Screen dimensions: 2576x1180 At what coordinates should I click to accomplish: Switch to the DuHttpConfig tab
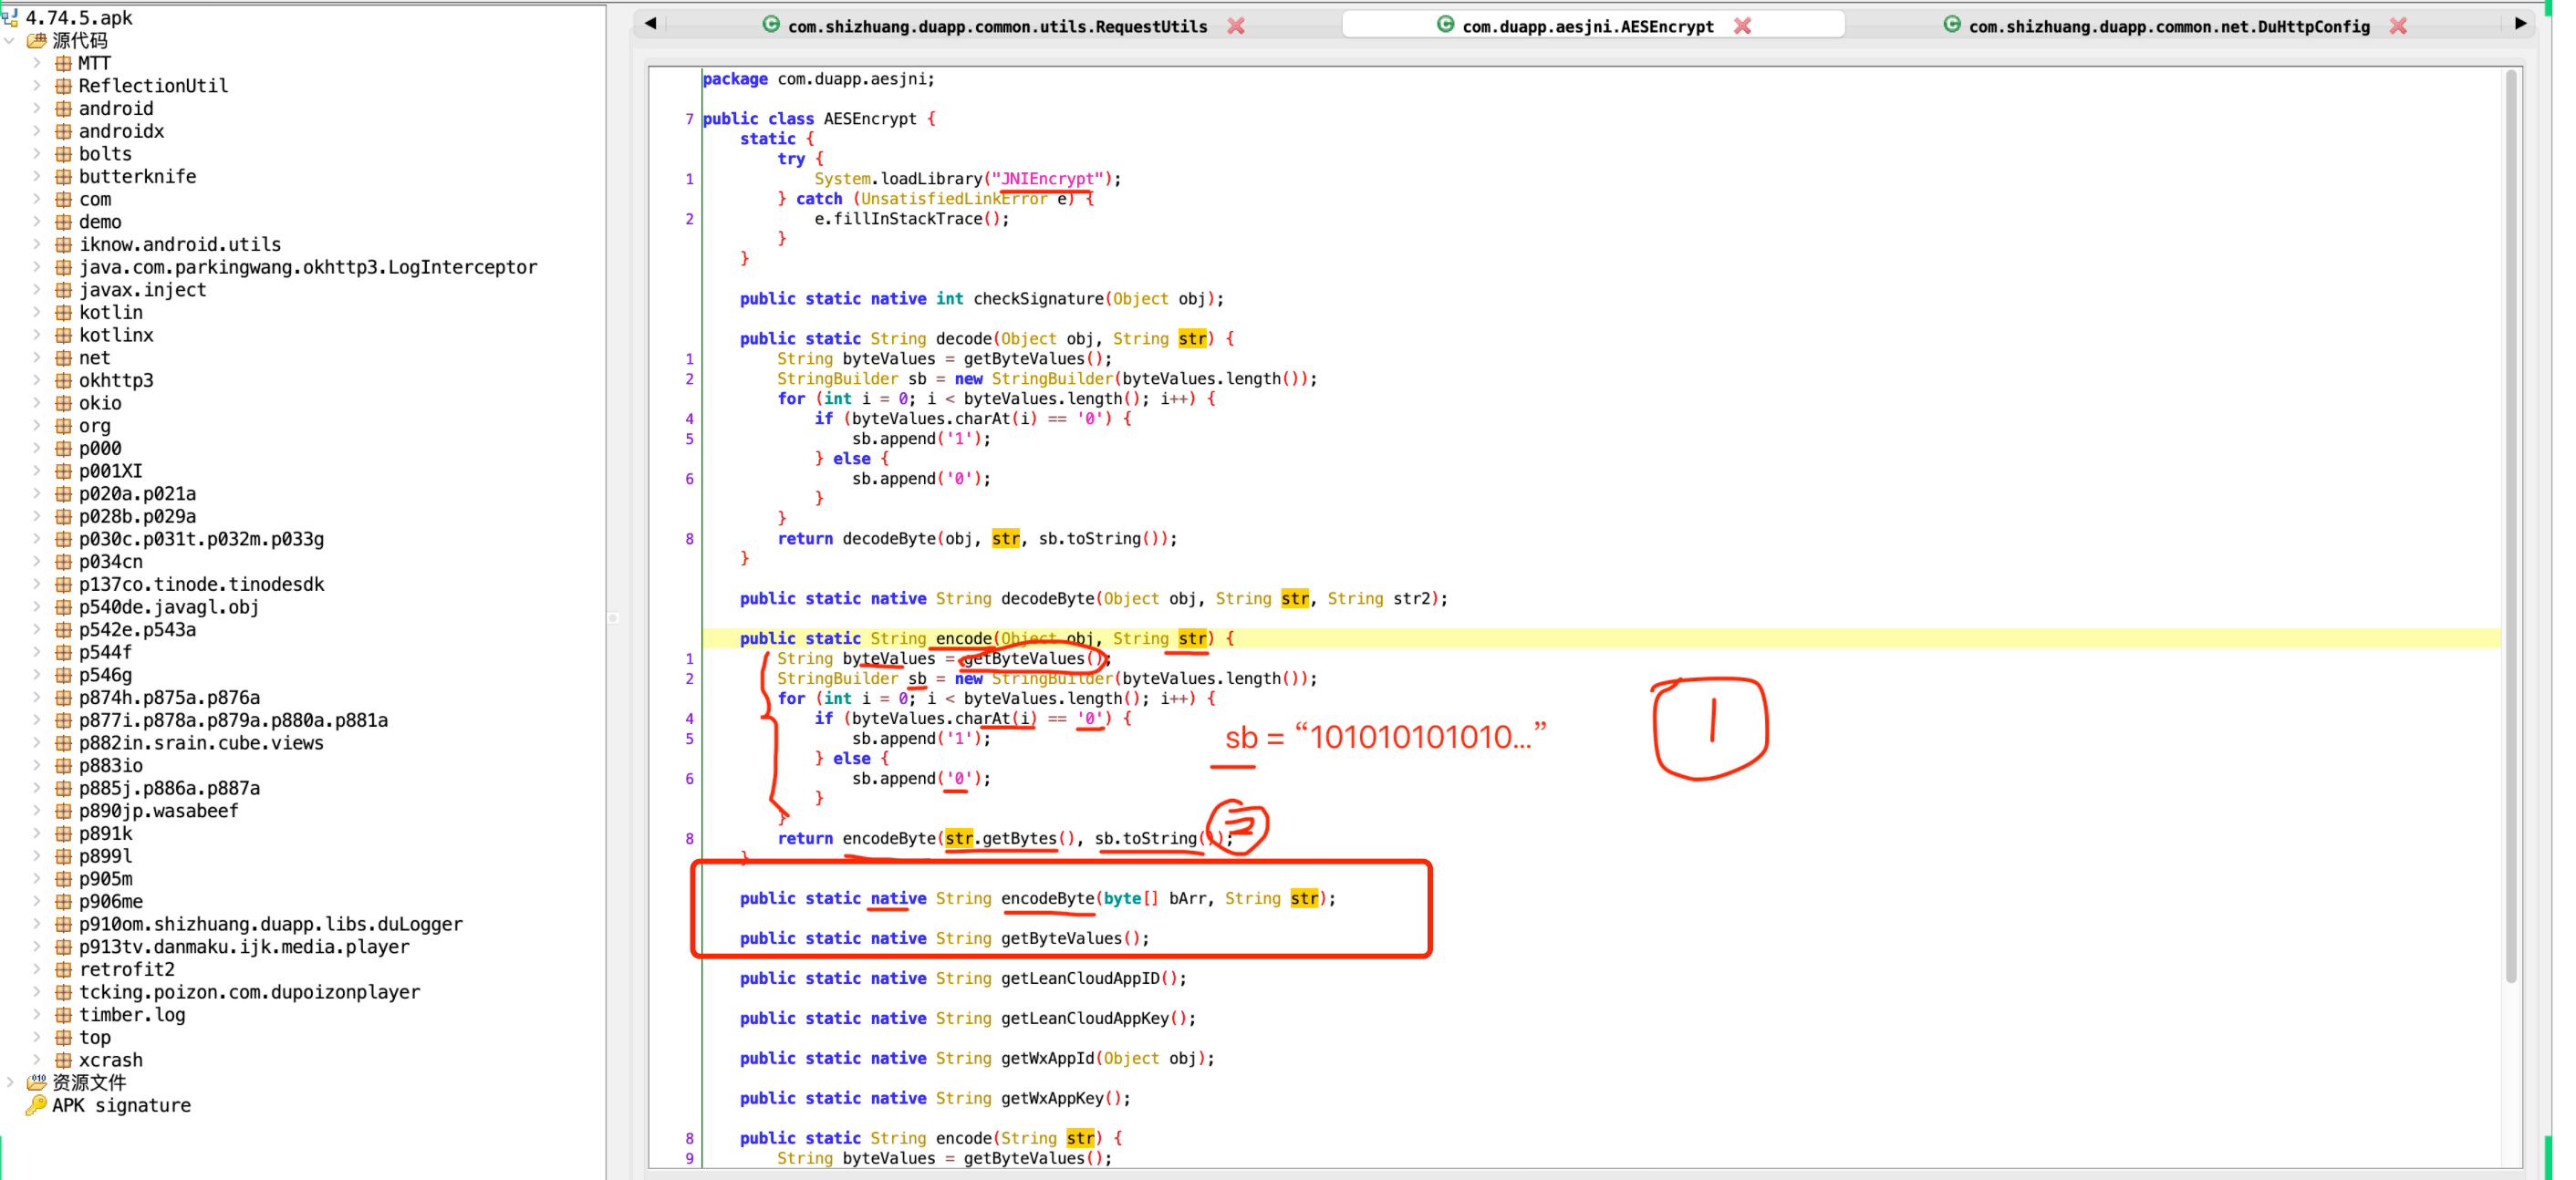coord(2168,26)
